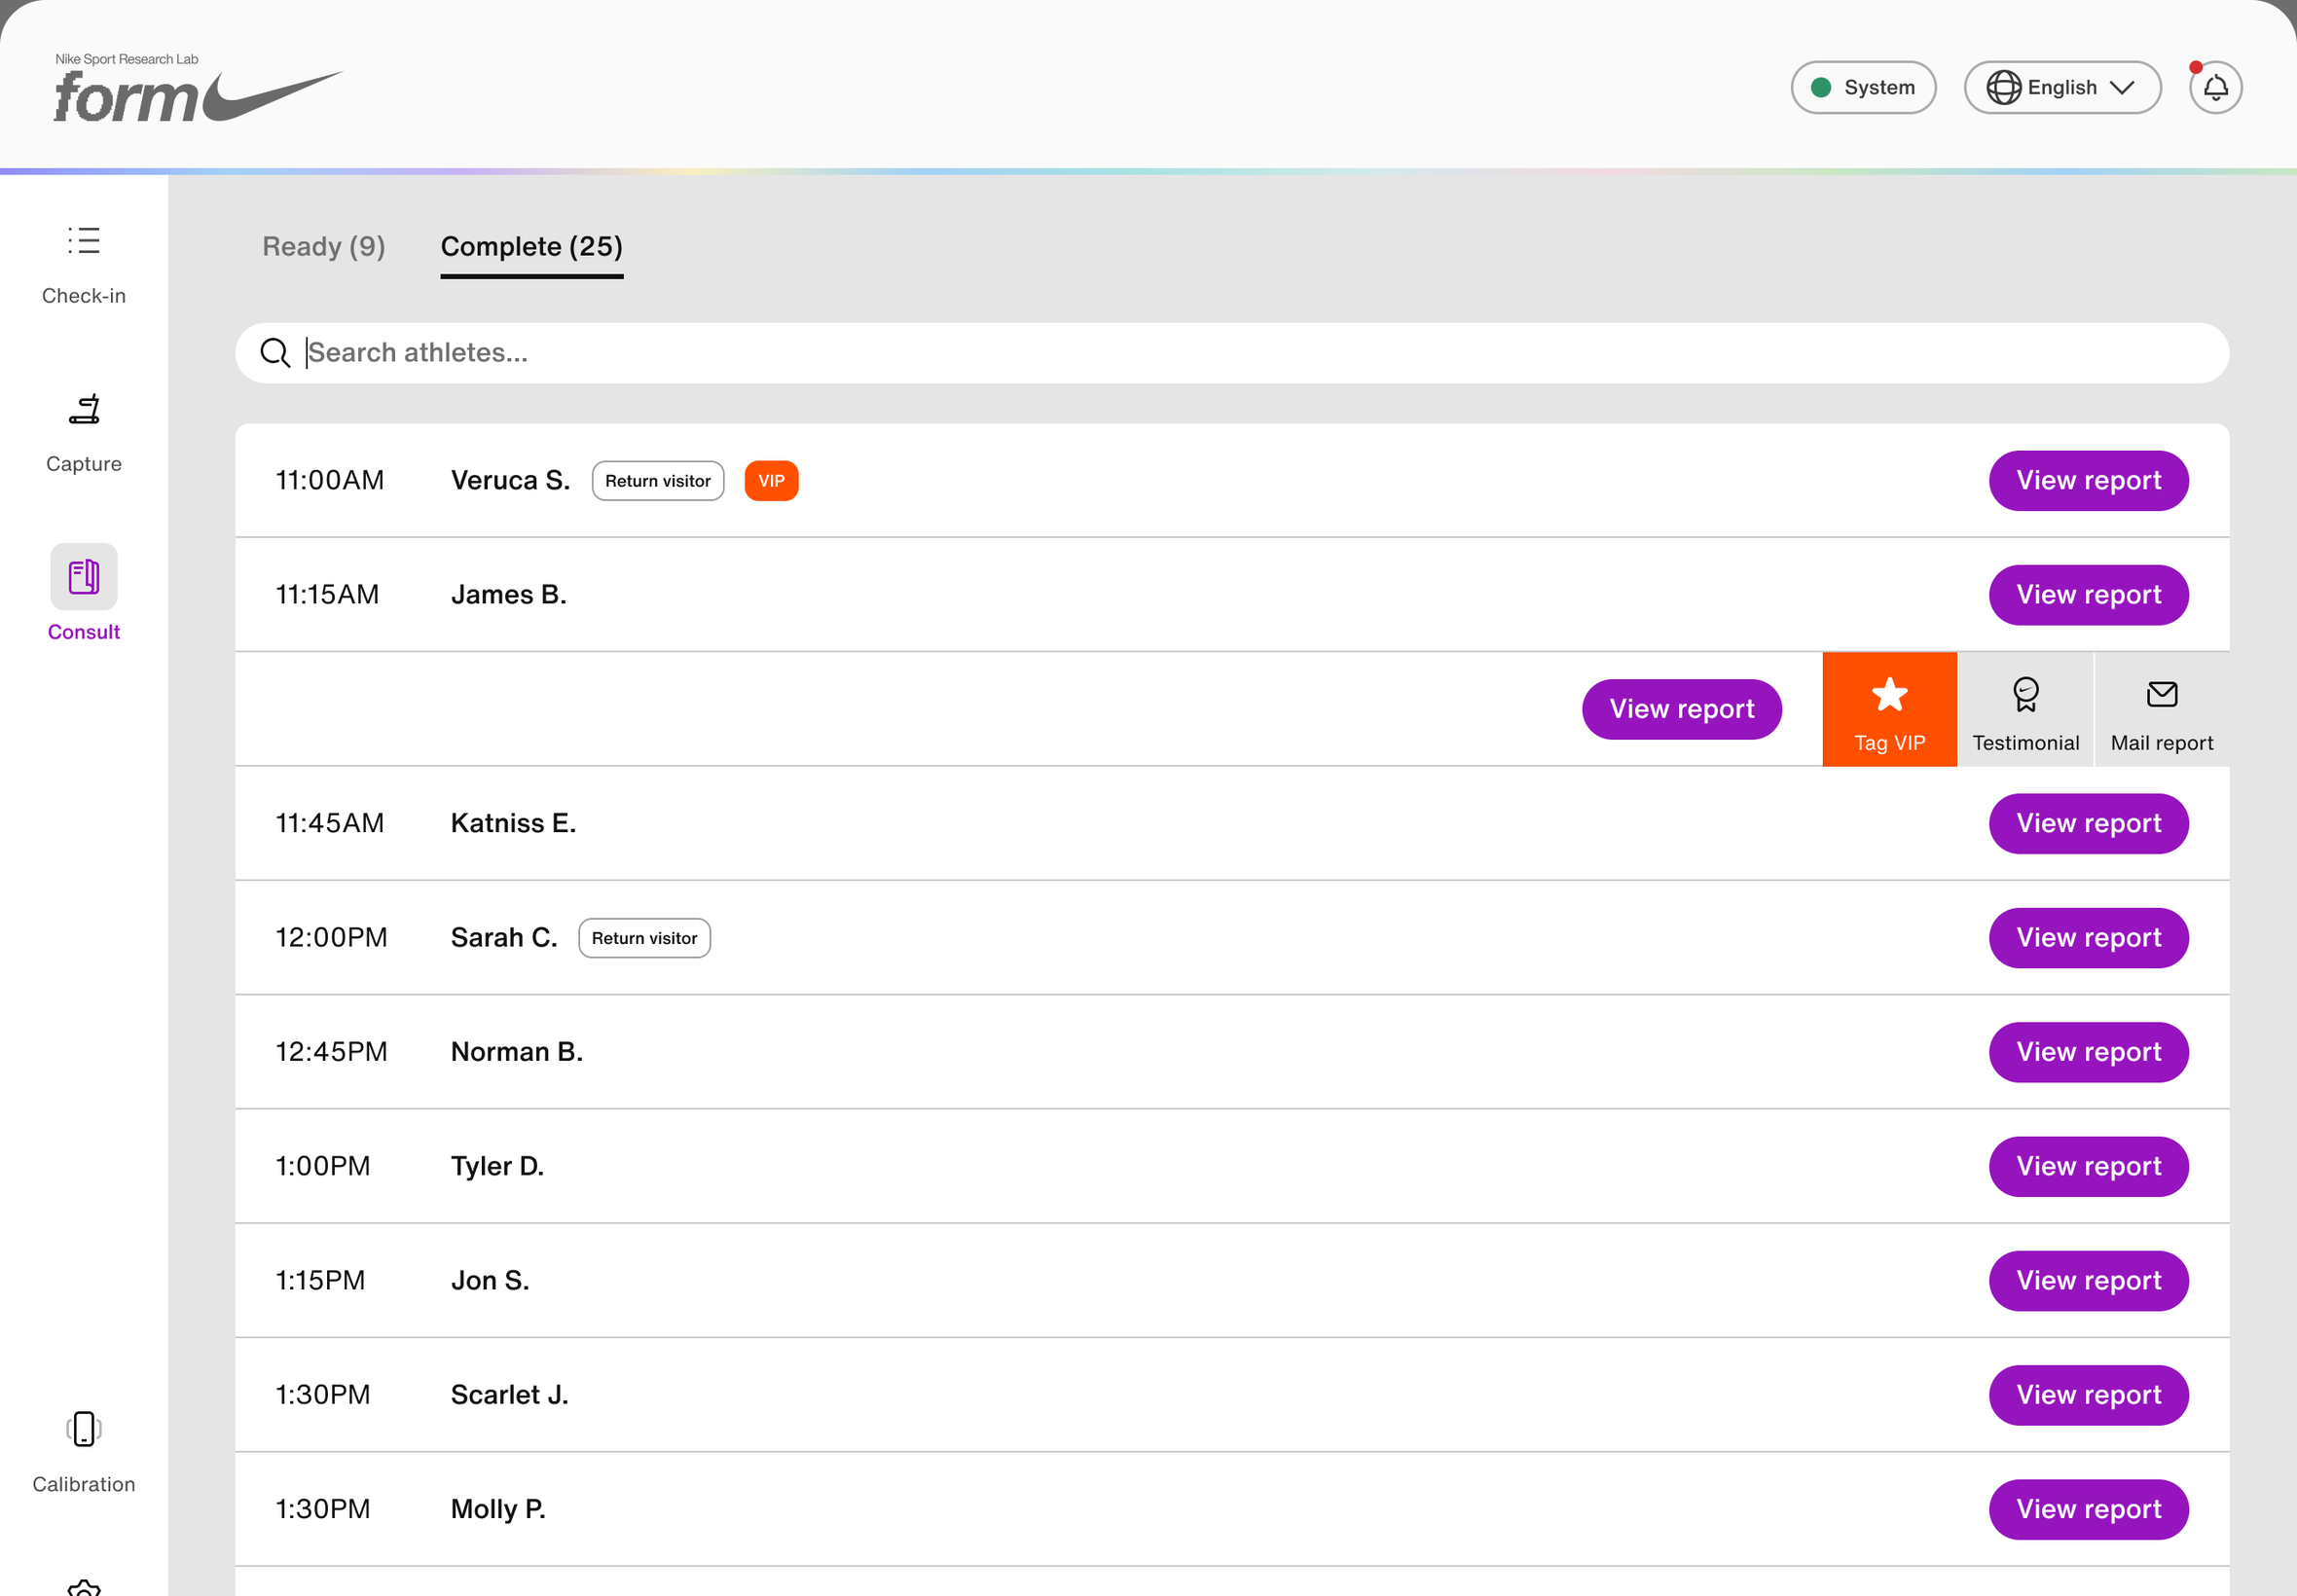View report for Scarlet J.
Screen dimensions: 2297x1596
pyautogui.click(x=2088, y=1395)
